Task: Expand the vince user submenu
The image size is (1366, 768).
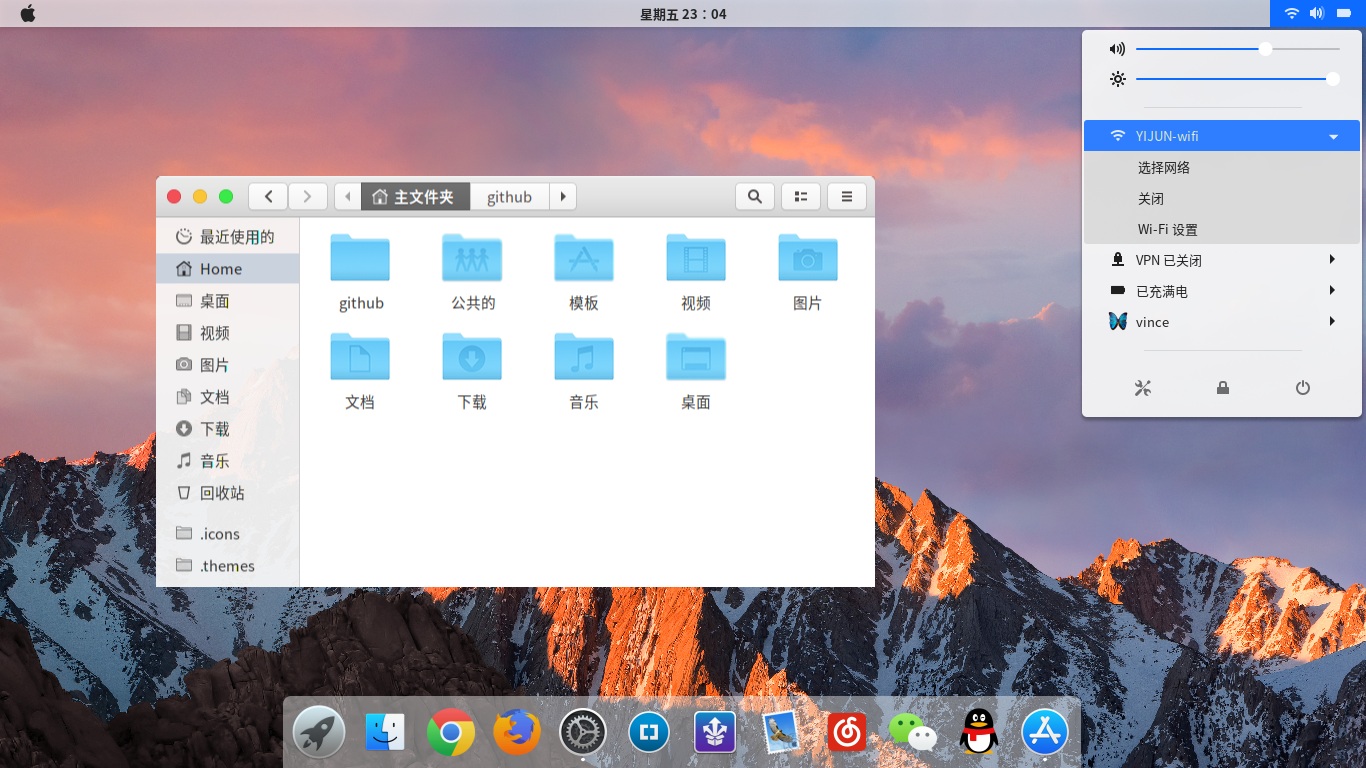Action: 1222,322
